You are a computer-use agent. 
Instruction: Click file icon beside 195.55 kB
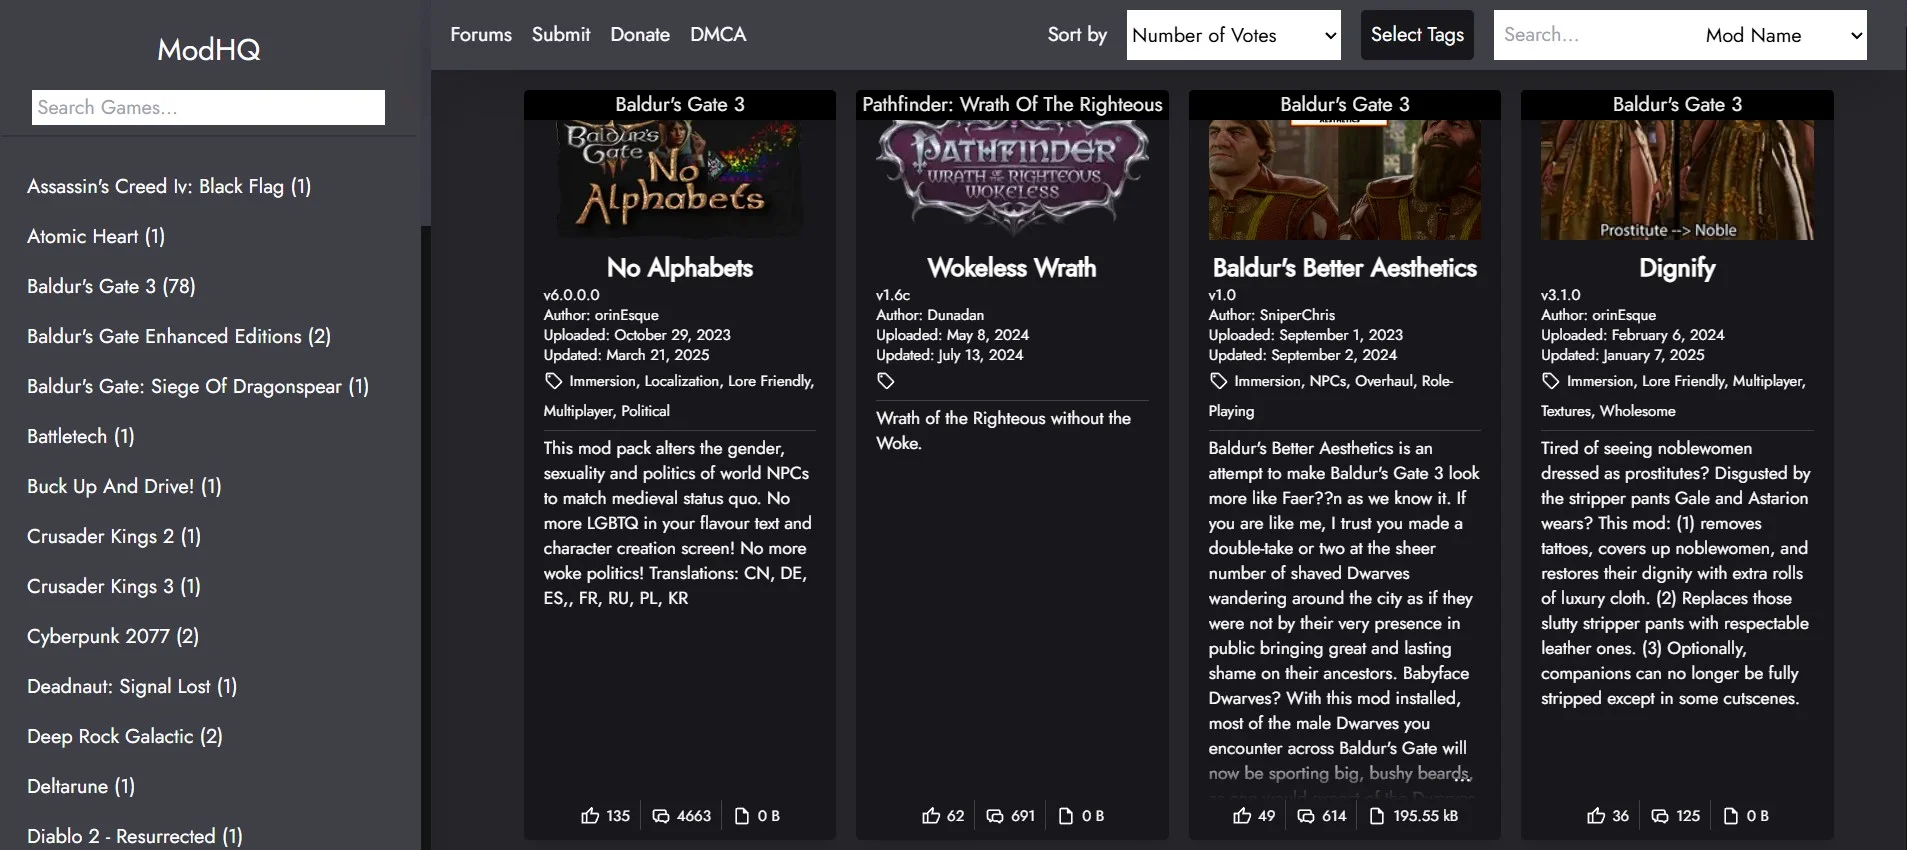[1377, 816]
